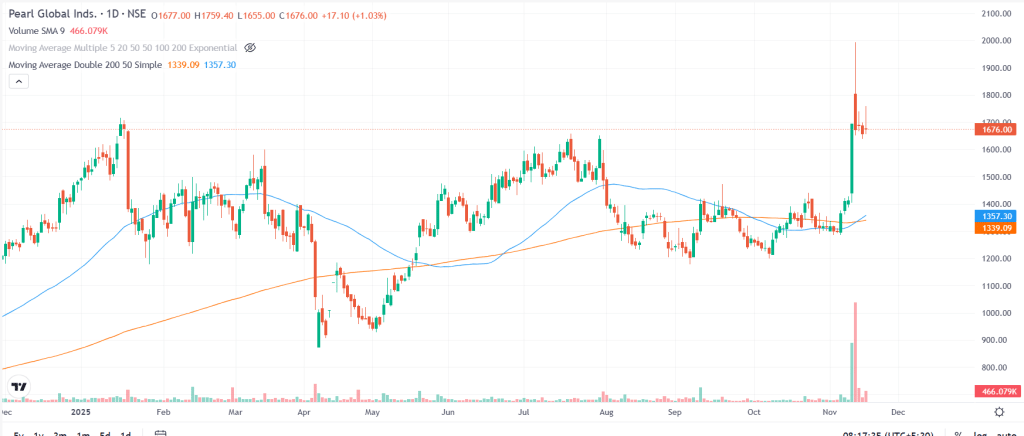Collapse the indicator legend with the chevron button
This screenshot has height=436, width=1024.
coord(18,82)
